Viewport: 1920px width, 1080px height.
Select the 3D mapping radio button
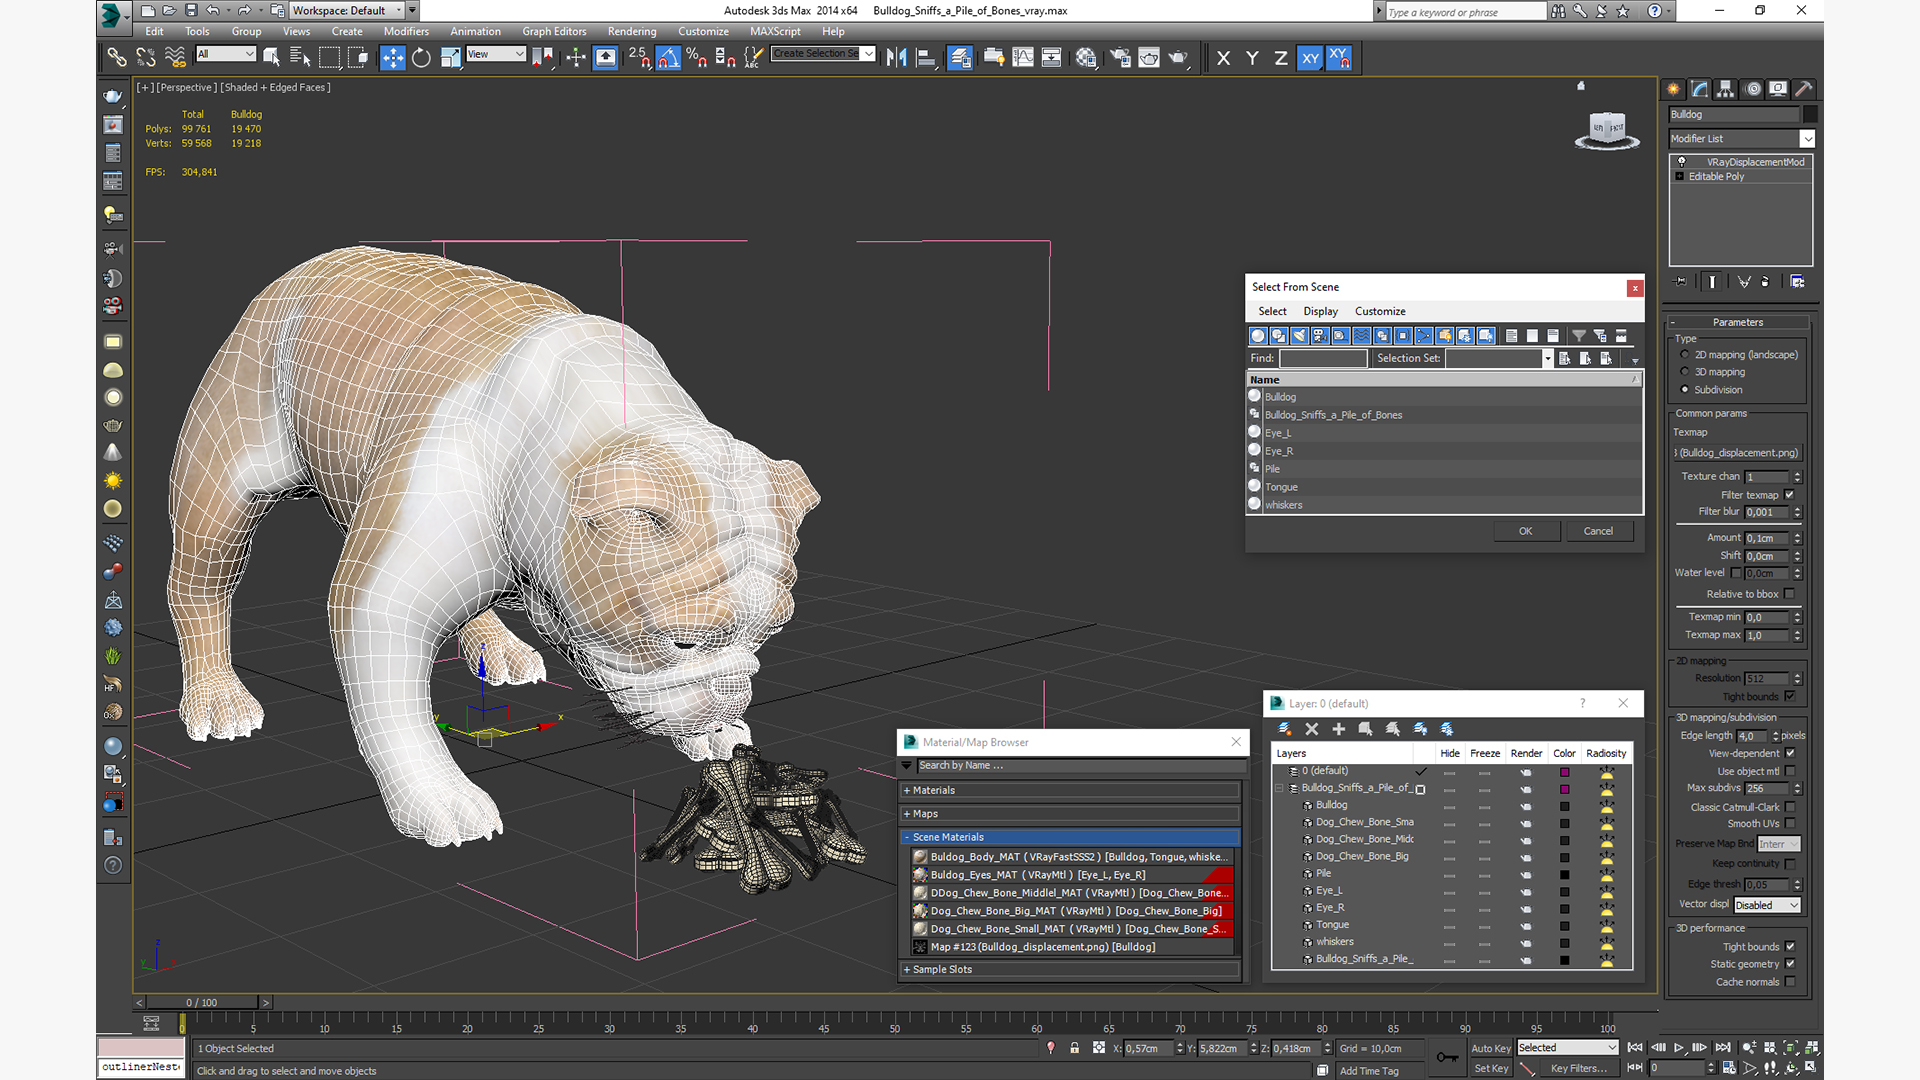pos(1685,372)
